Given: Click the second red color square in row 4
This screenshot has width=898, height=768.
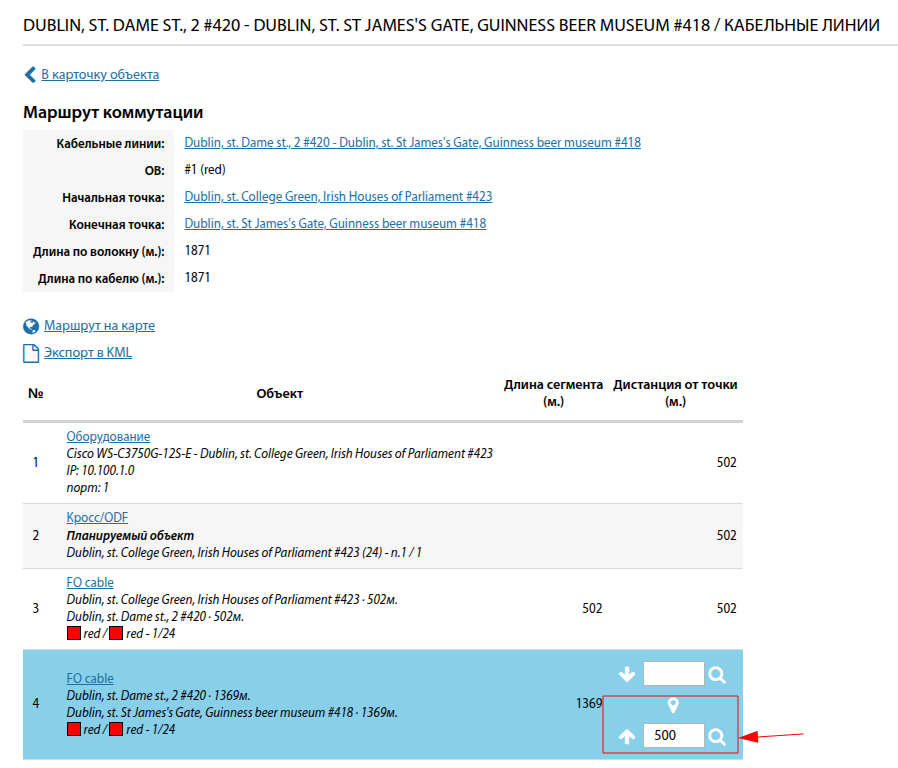Looking at the screenshot, I should 116,730.
